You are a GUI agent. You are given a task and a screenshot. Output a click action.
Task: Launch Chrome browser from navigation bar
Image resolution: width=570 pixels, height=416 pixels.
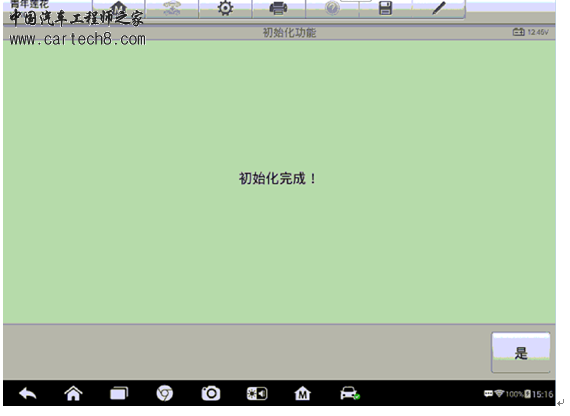pyautogui.click(x=165, y=393)
